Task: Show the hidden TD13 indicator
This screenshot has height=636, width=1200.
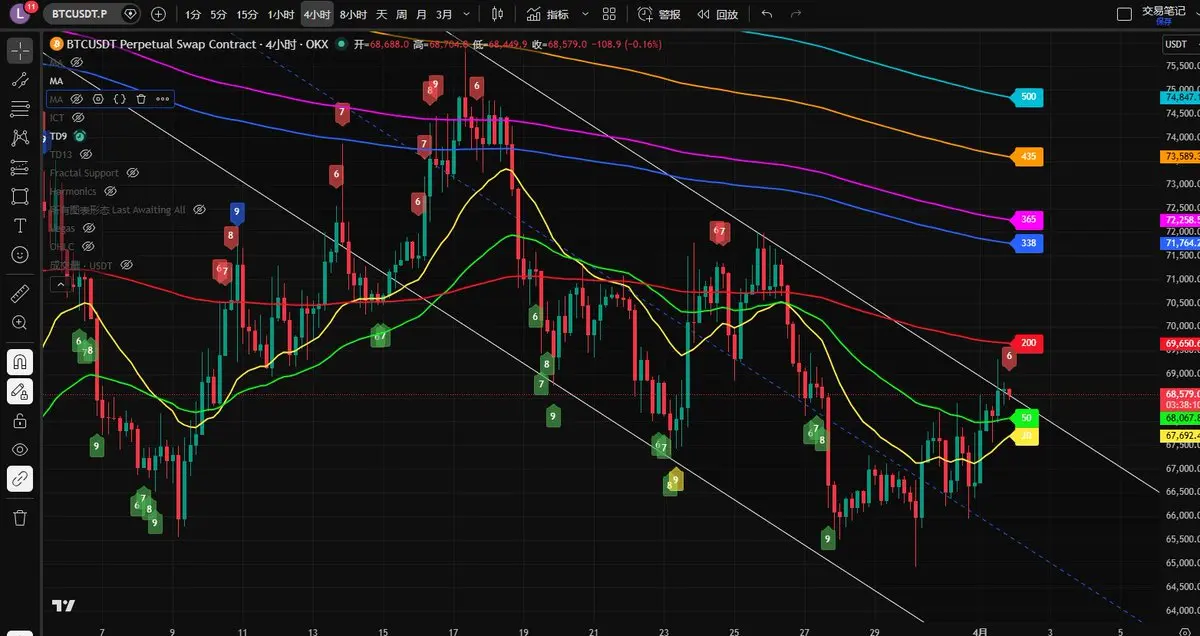Action: tap(86, 155)
